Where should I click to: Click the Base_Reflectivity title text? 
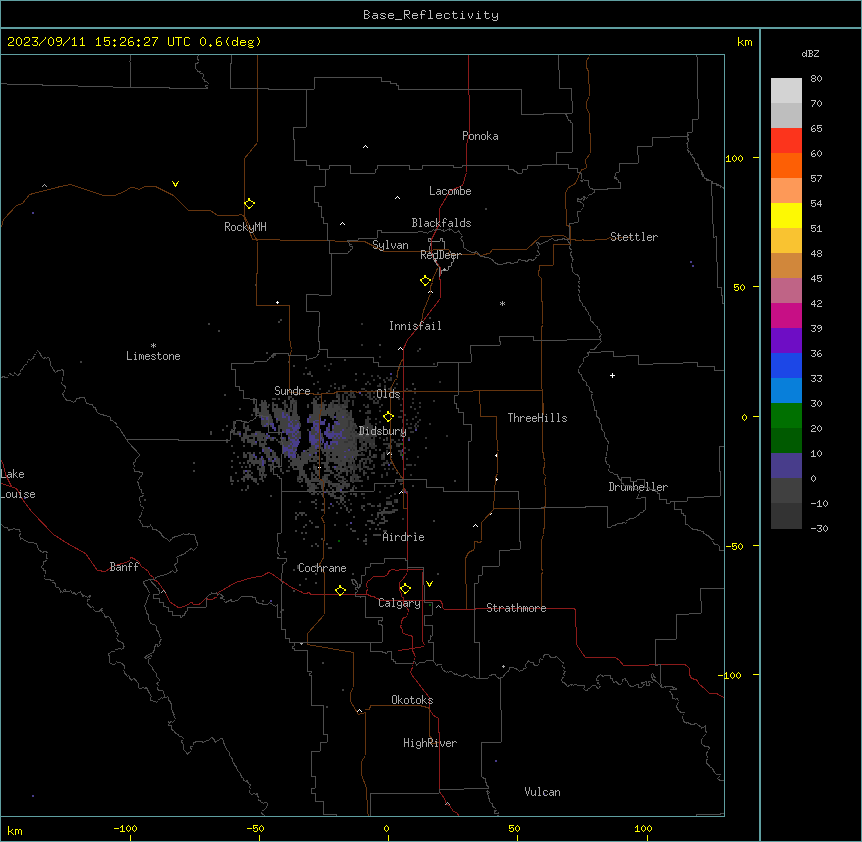click(x=431, y=15)
